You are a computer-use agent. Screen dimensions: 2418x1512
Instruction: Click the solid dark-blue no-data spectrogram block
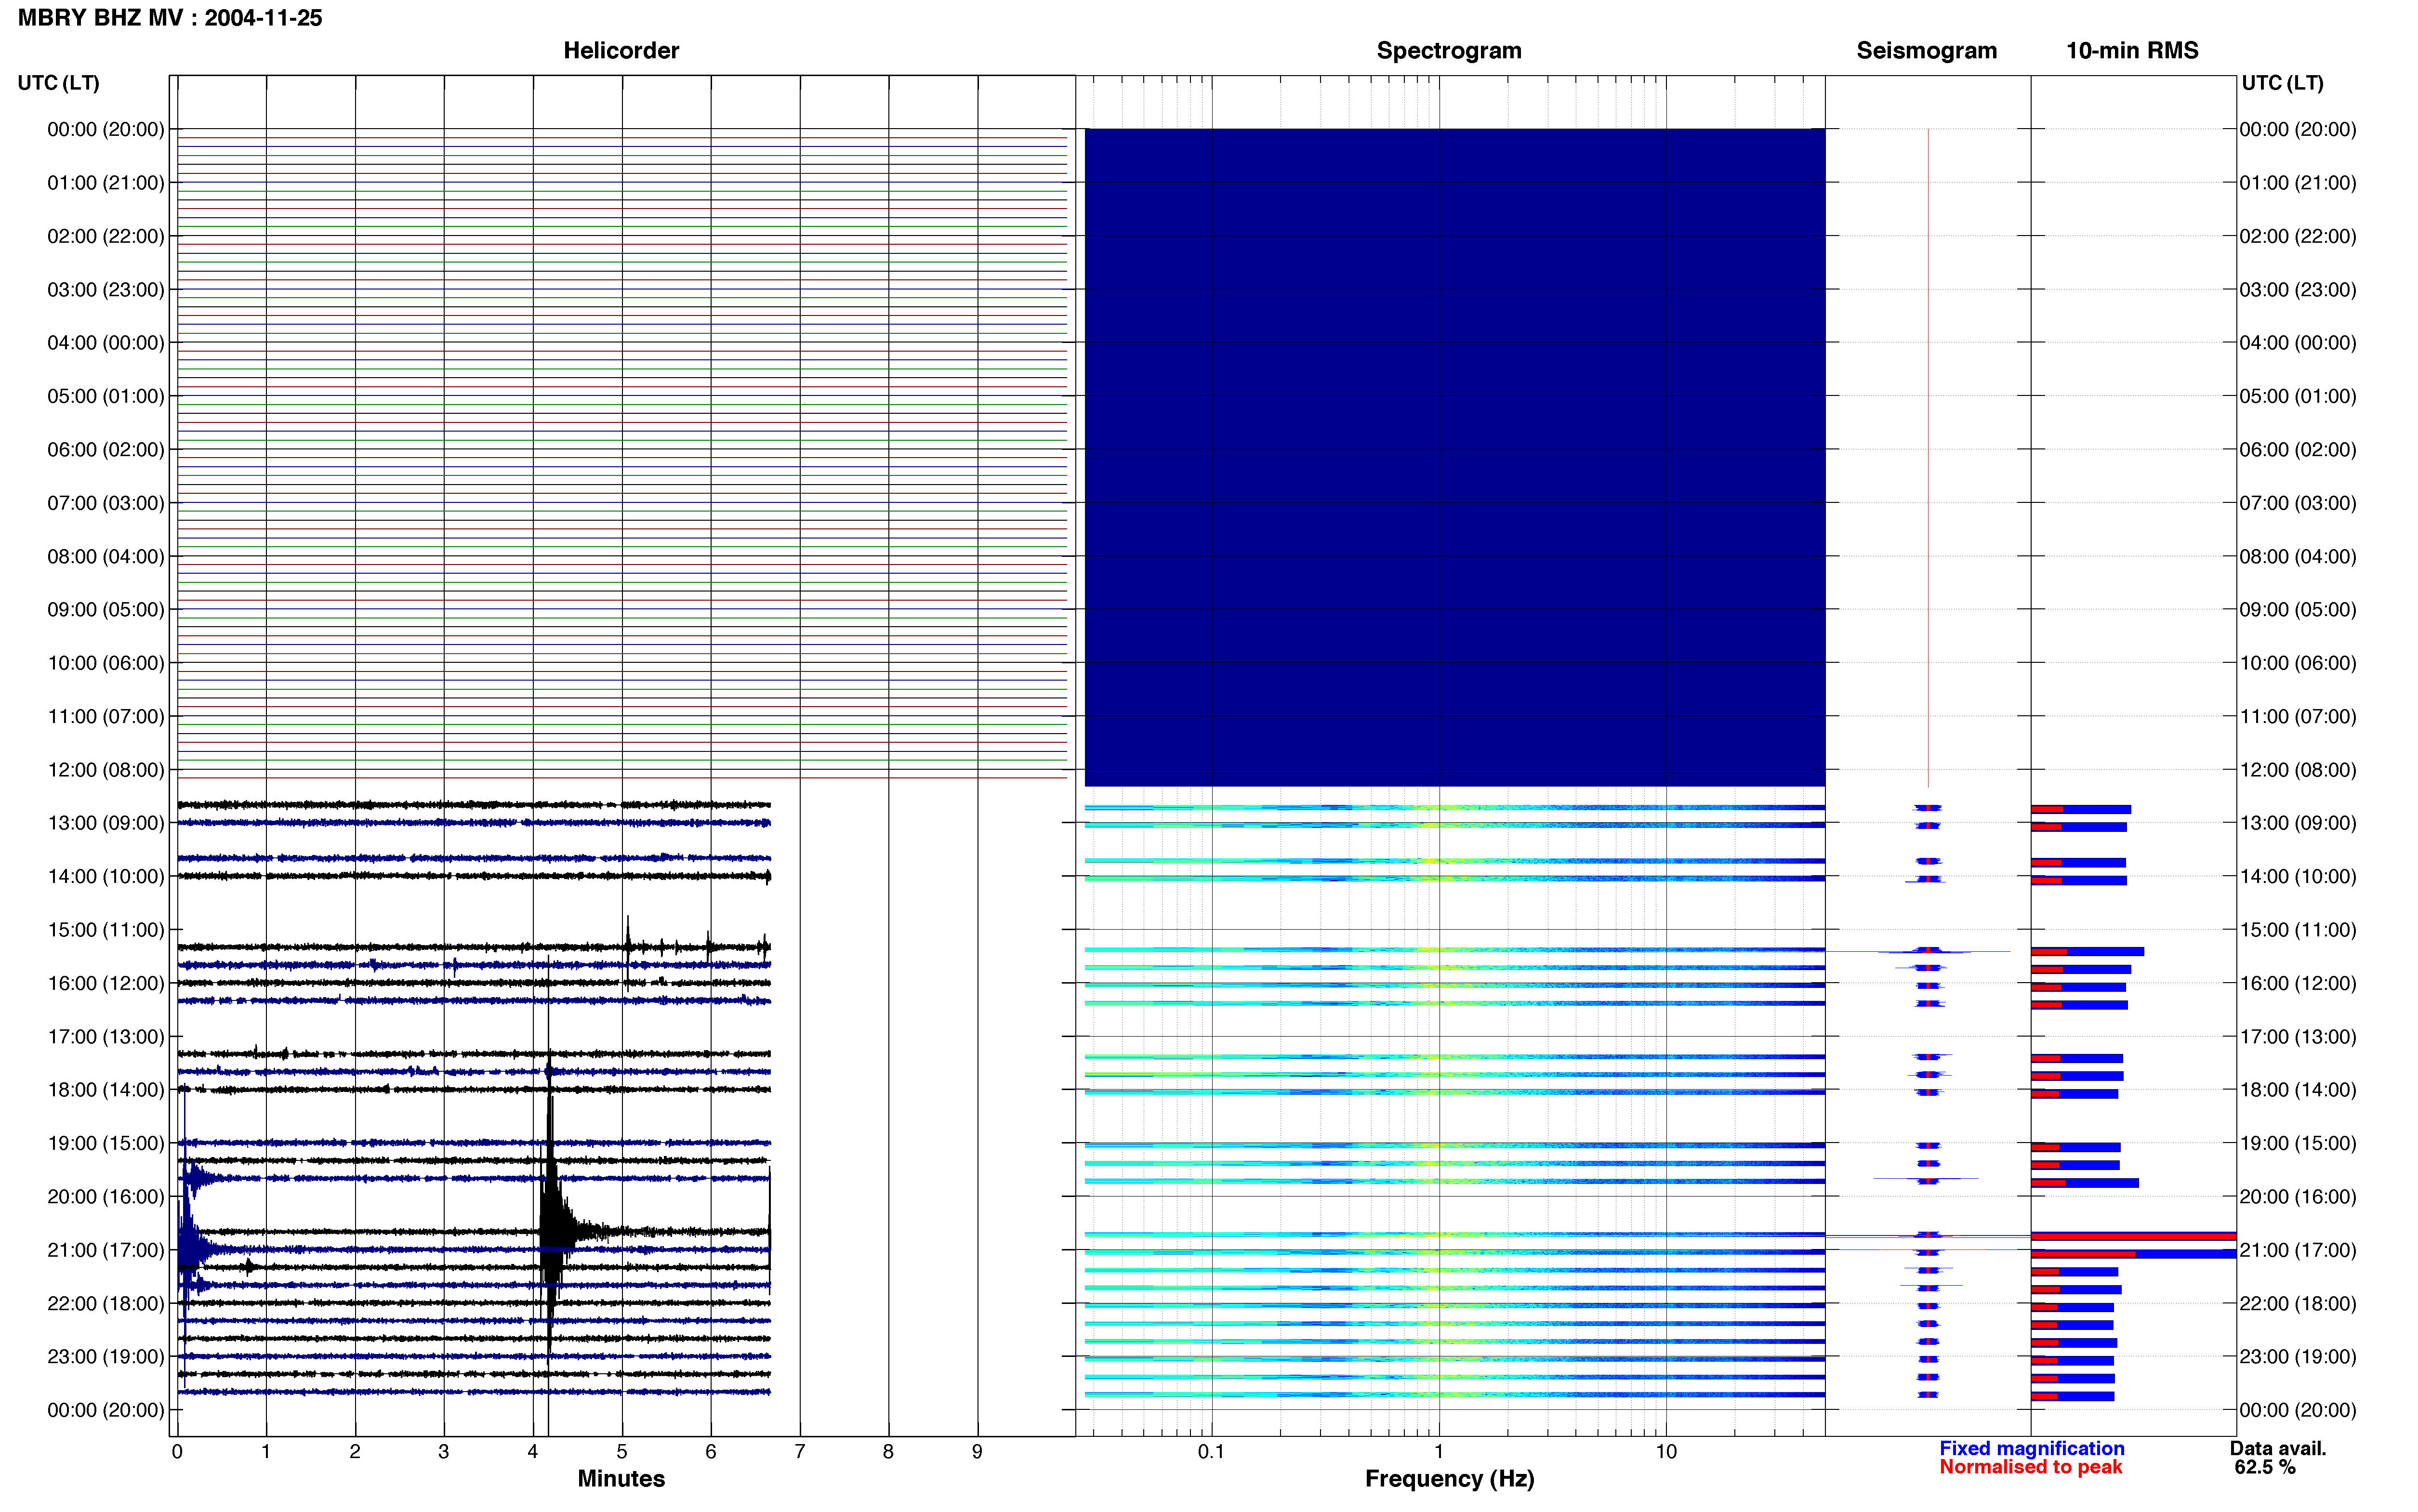point(1455,457)
